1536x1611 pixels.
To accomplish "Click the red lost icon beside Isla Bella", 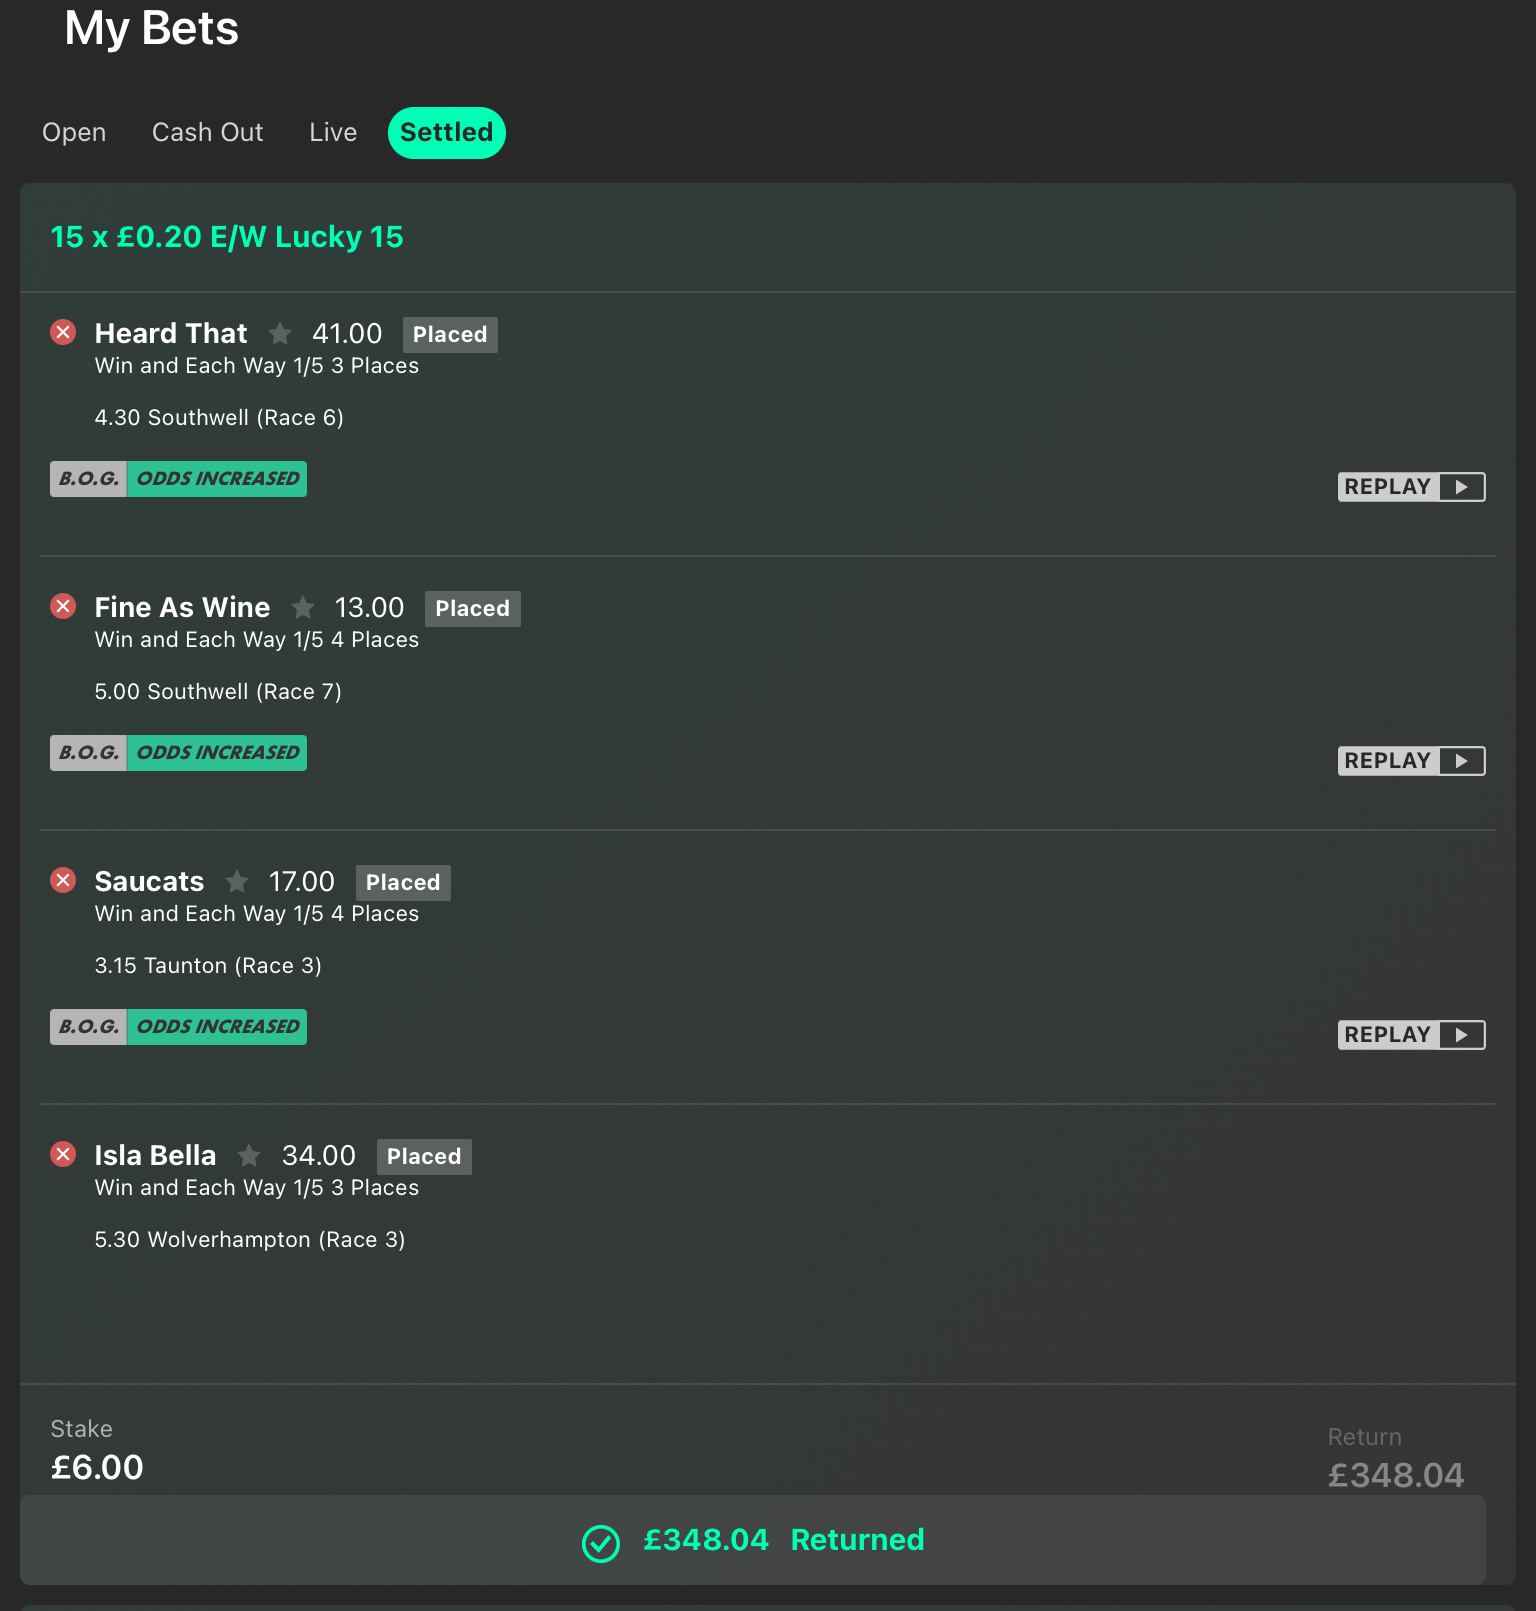I will click(63, 1154).
